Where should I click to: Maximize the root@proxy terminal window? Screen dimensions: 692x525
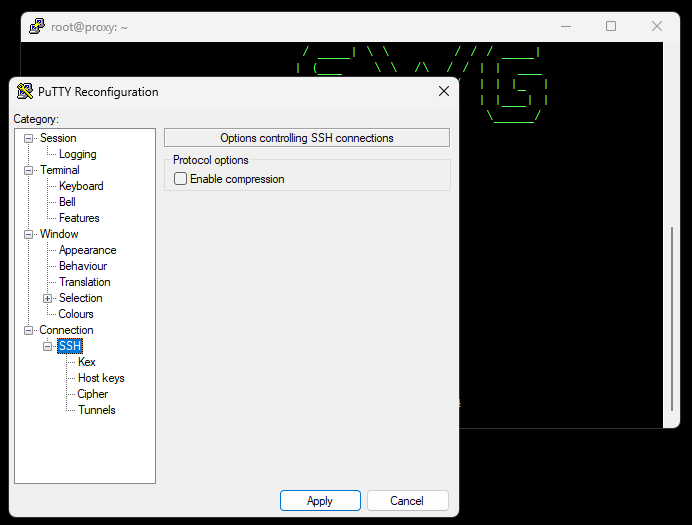[611, 26]
